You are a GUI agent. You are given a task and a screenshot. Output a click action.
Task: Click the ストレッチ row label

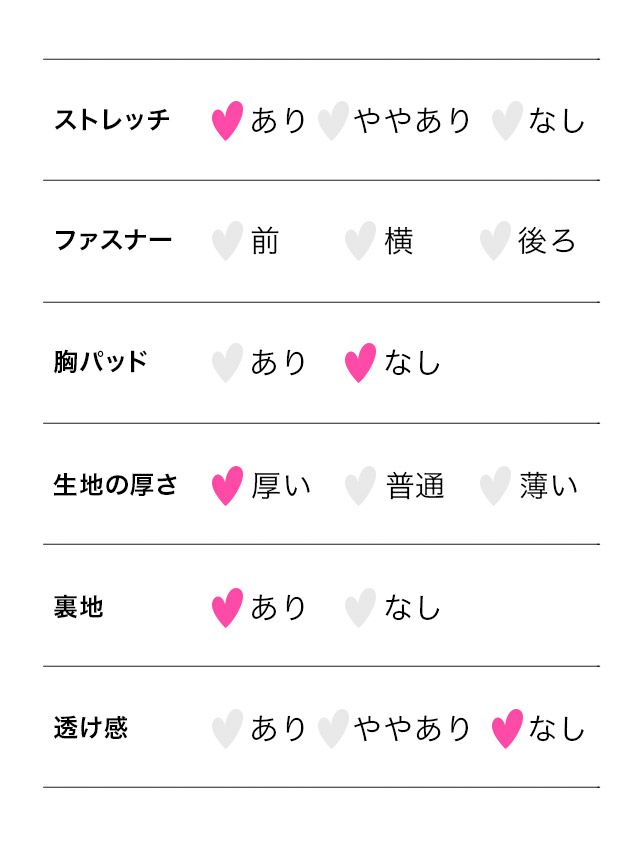(112, 121)
